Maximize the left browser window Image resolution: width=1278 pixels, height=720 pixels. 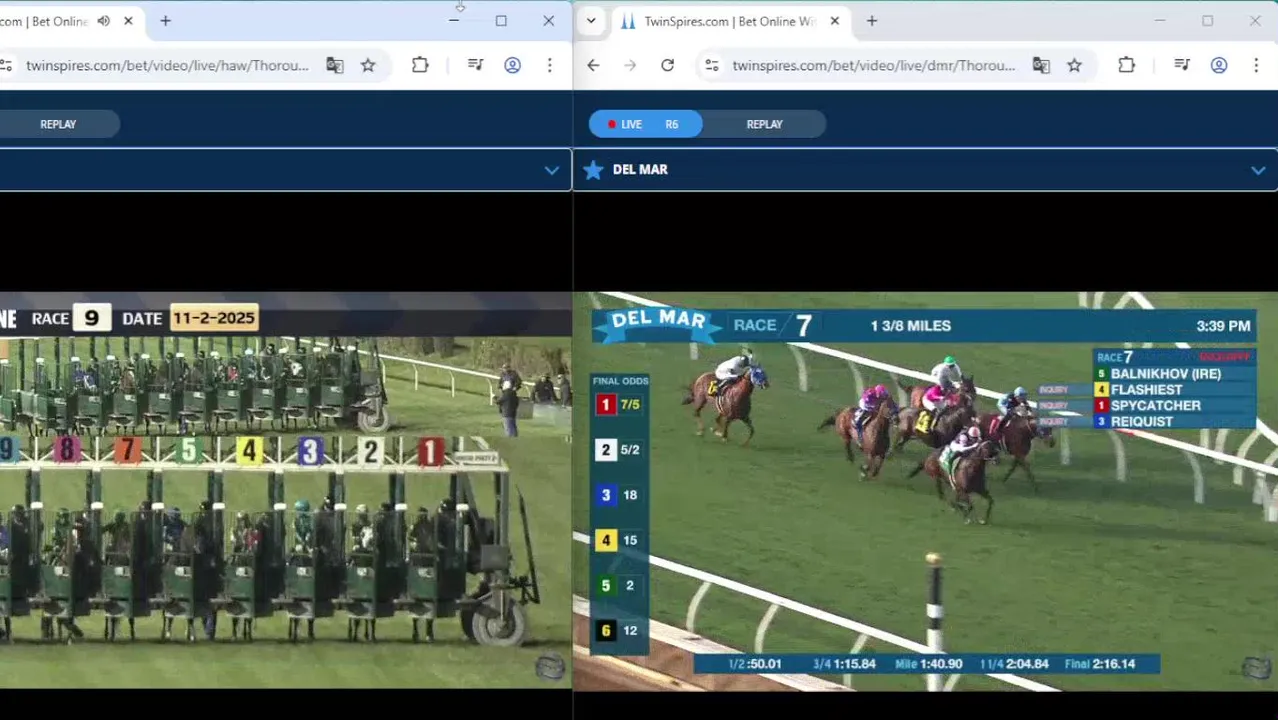click(x=501, y=21)
